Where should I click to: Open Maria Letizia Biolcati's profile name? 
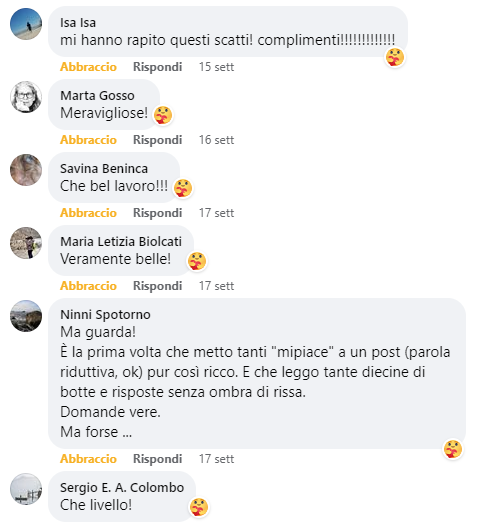[x=121, y=241]
